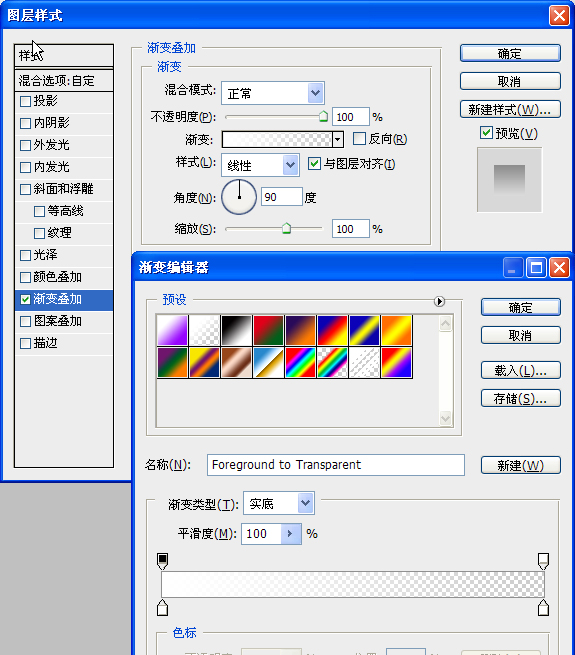The image size is (575, 655).
Task: Click the 角度 input showing 90
Action: (x=282, y=197)
